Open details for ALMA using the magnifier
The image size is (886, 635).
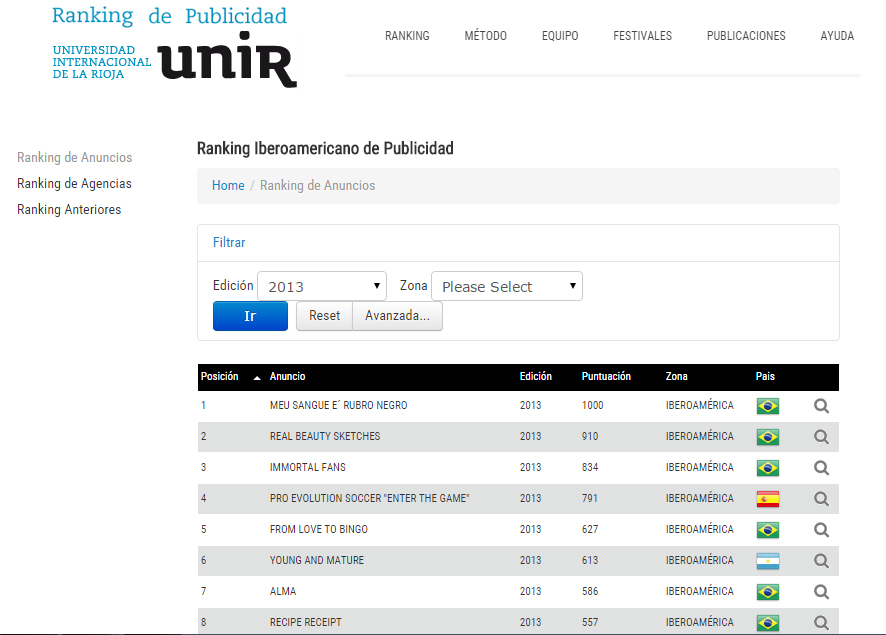pyautogui.click(x=820, y=591)
